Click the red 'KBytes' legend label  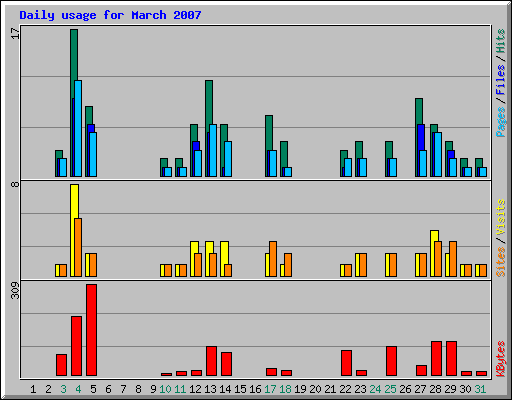500,359
